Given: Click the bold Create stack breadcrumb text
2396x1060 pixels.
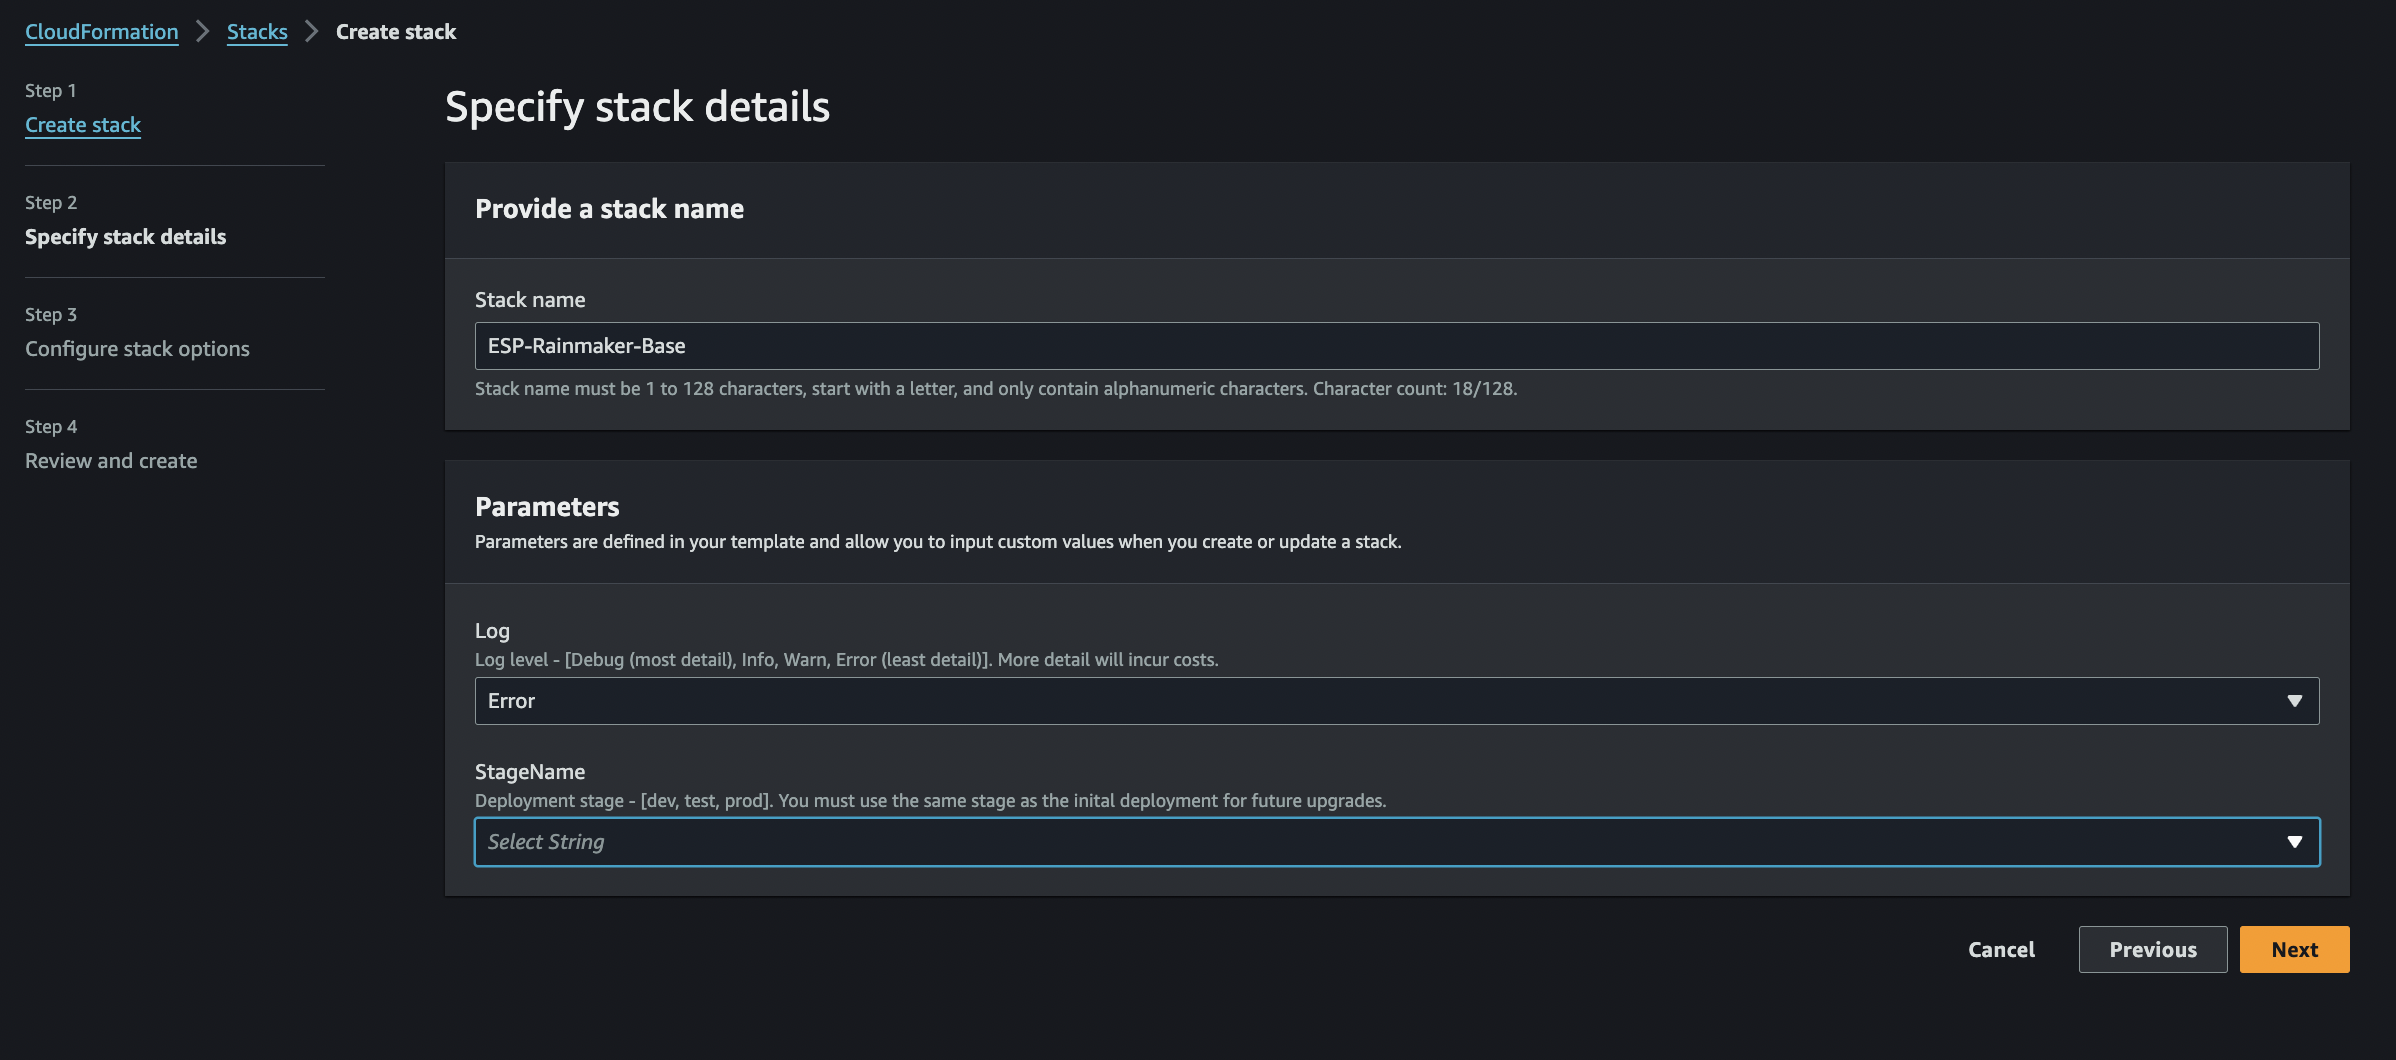Looking at the screenshot, I should tap(396, 32).
